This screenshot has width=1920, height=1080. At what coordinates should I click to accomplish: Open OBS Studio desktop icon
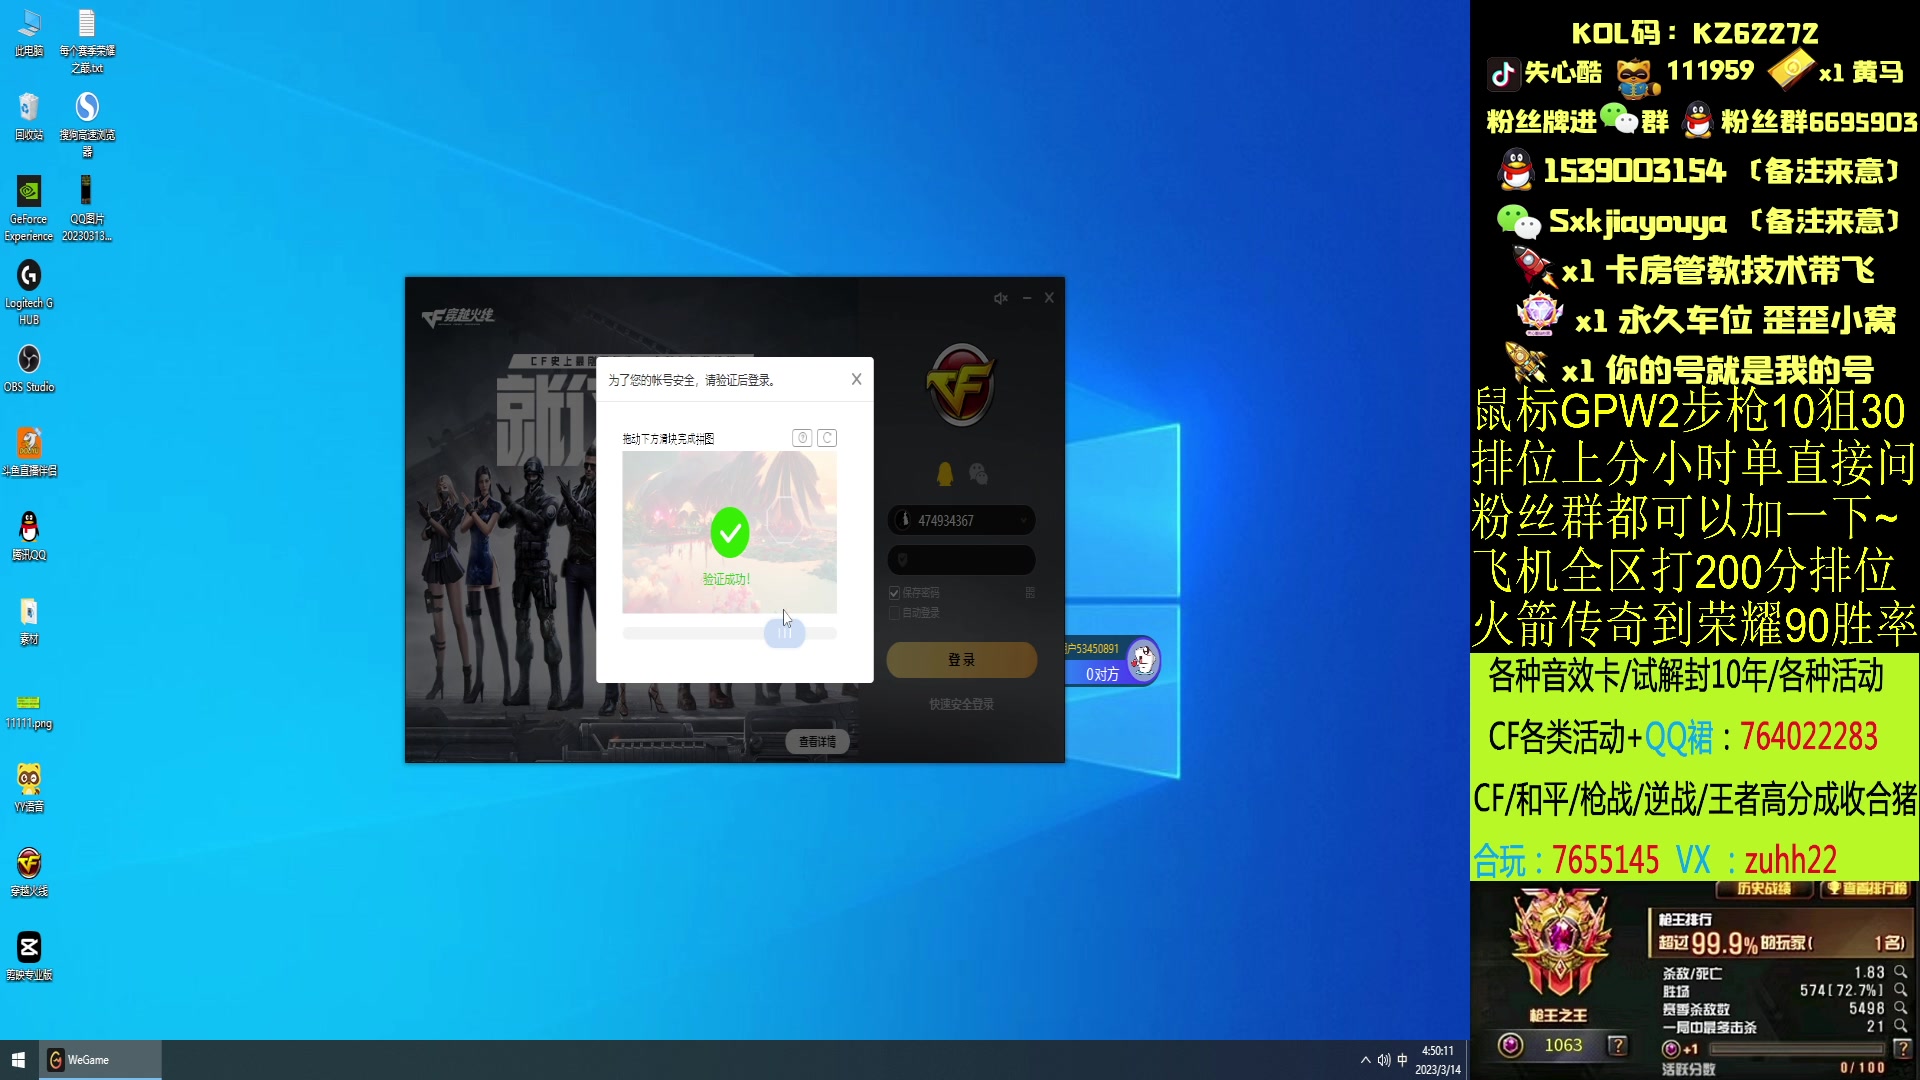coord(29,369)
